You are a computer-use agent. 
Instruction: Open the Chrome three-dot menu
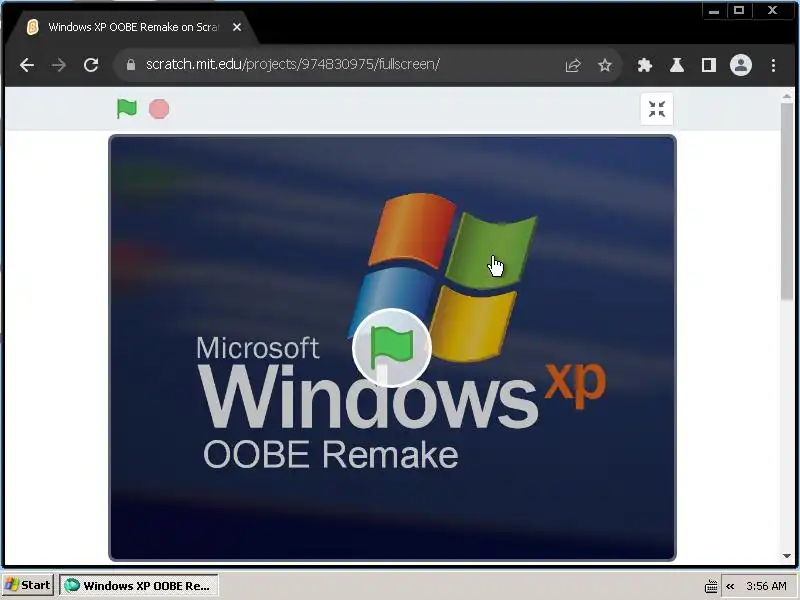[x=773, y=65]
